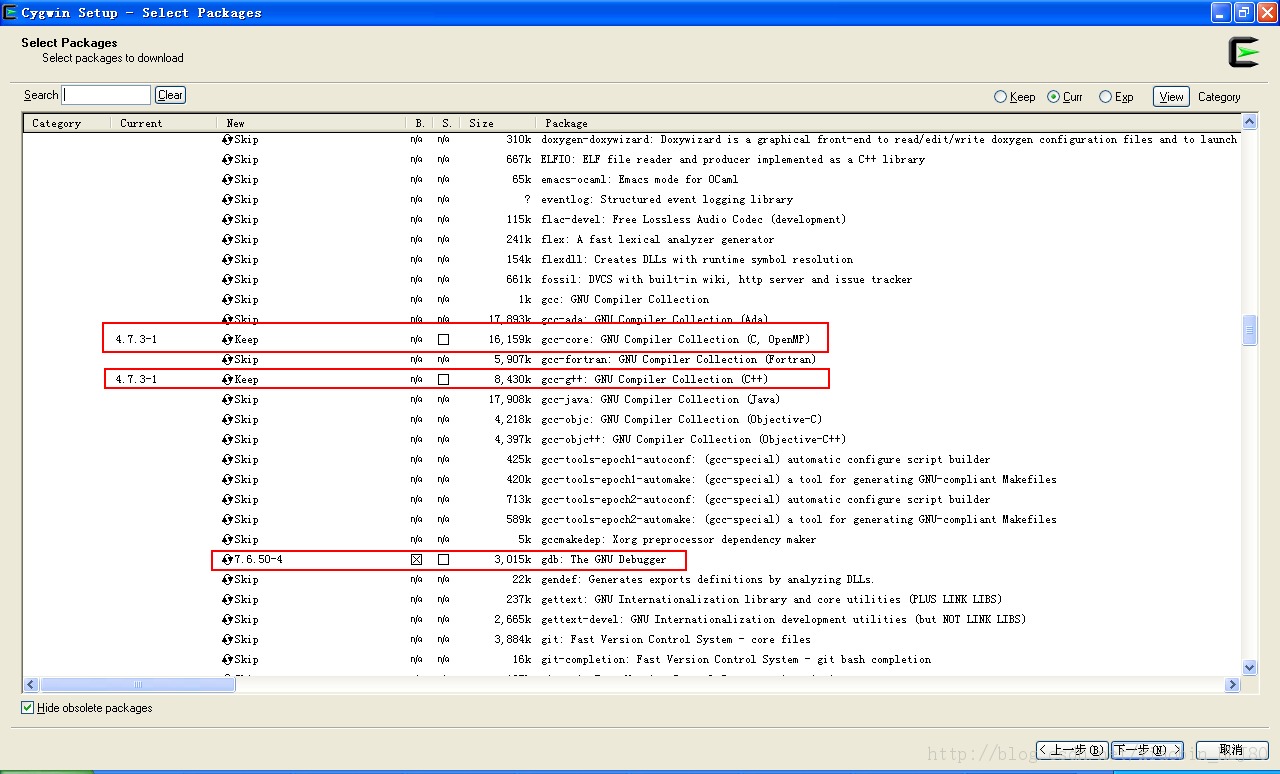Click the S. column header
This screenshot has height=774, width=1280.
(446, 123)
